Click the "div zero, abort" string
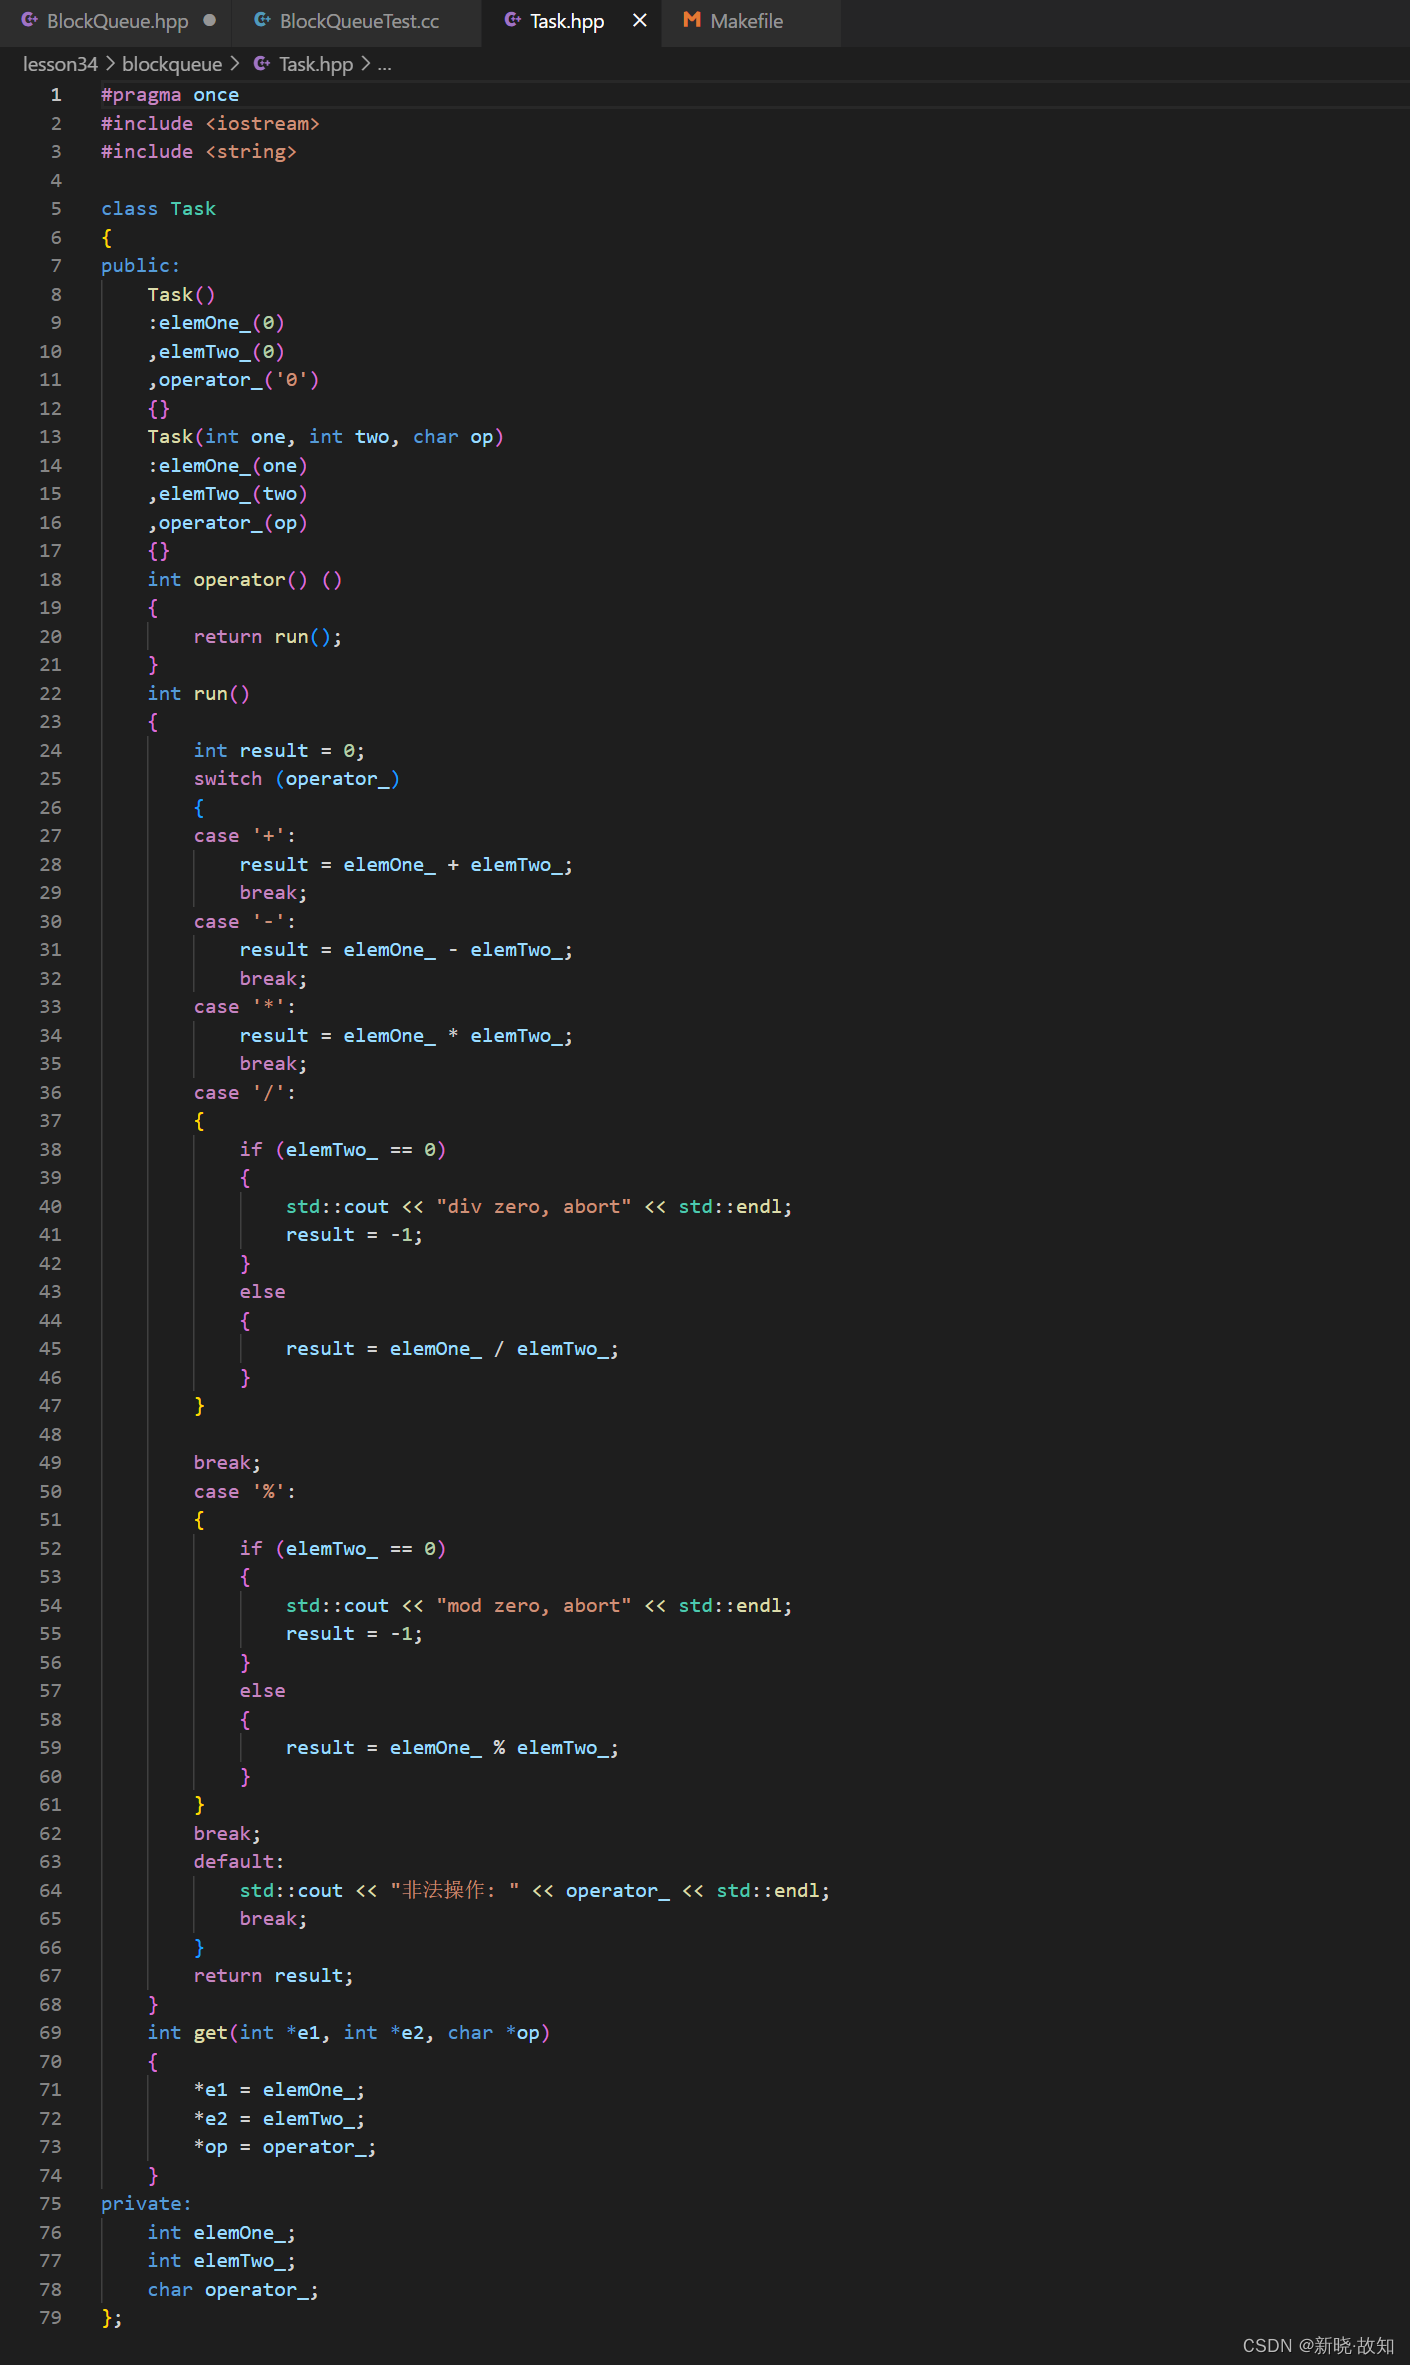Image resolution: width=1410 pixels, height=2365 pixels. coord(534,1207)
